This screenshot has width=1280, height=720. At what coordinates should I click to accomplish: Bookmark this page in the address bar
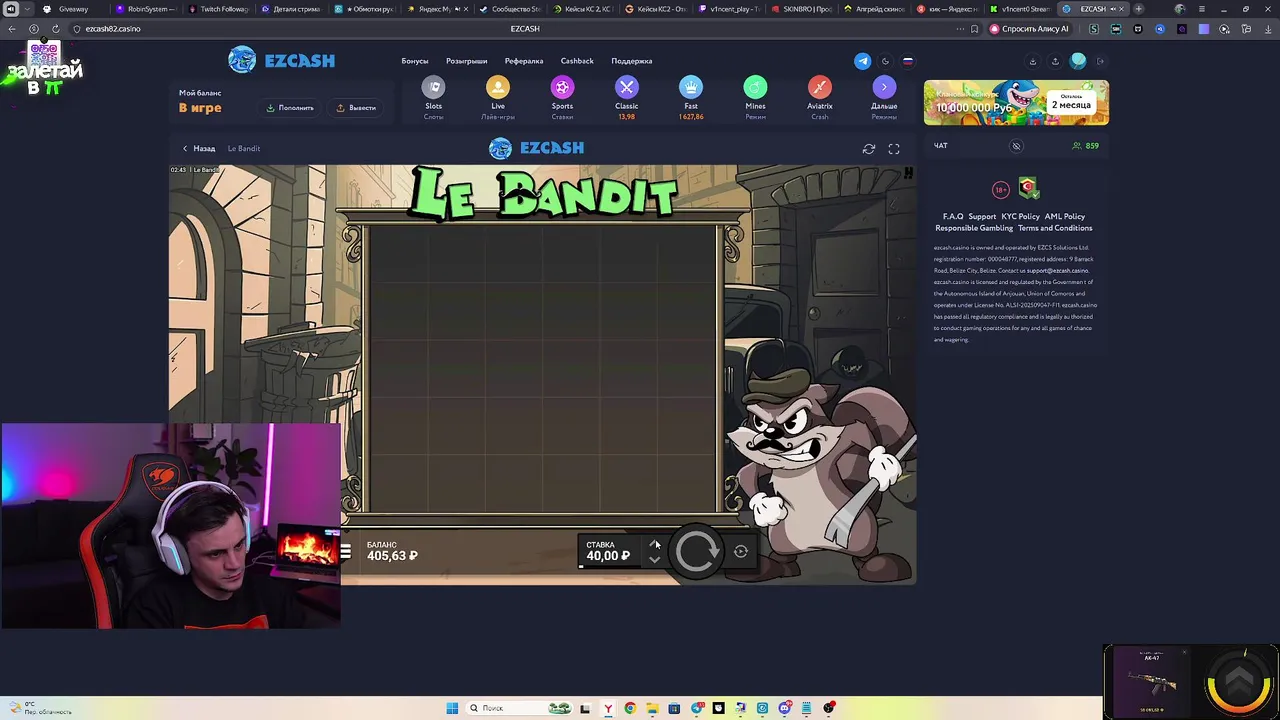pyautogui.click(x=974, y=29)
